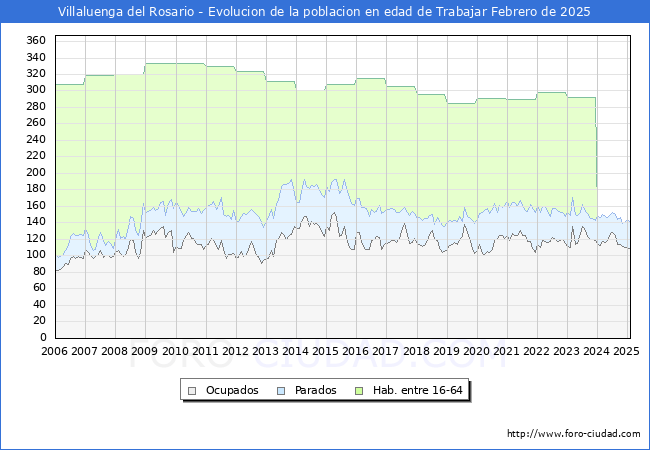Click the 2022 x-axis year label
The width and height of the screenshot is (650, 450).
(536, 351)
